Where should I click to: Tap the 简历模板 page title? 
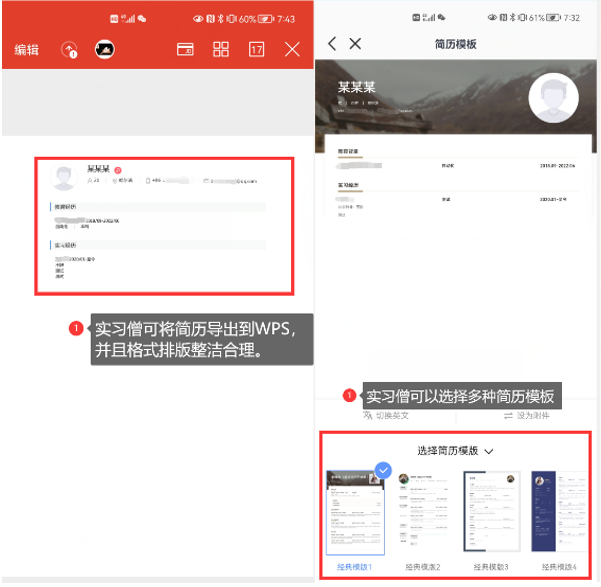point(455,44)
